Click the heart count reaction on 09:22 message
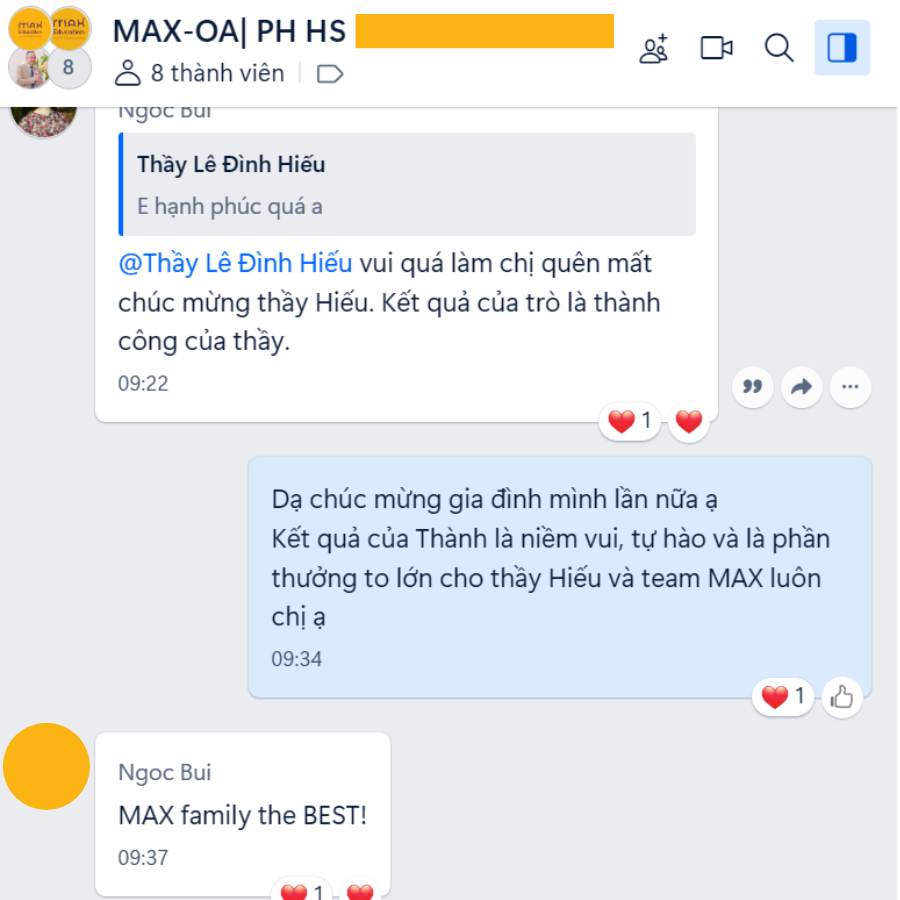The height and width of the screenshot is (900, 900). [630, 421]
